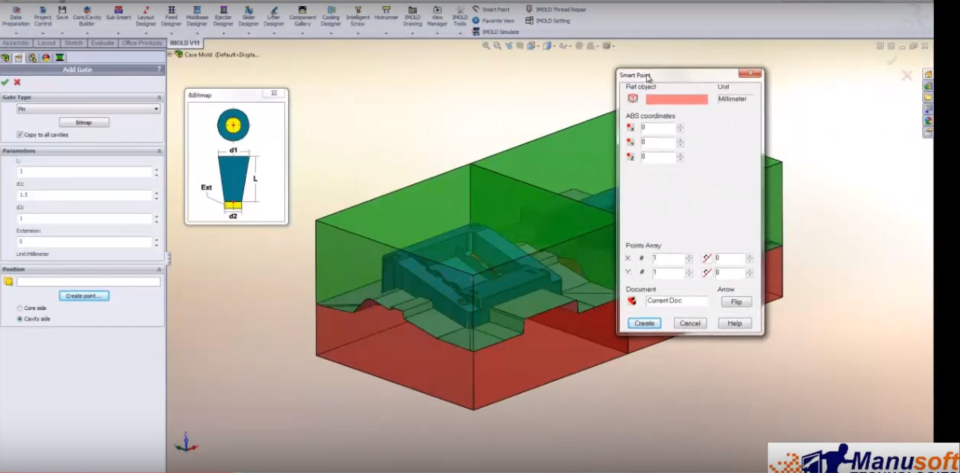
Task: Click the Smart Point toolbar command
Action: point(491,10)
